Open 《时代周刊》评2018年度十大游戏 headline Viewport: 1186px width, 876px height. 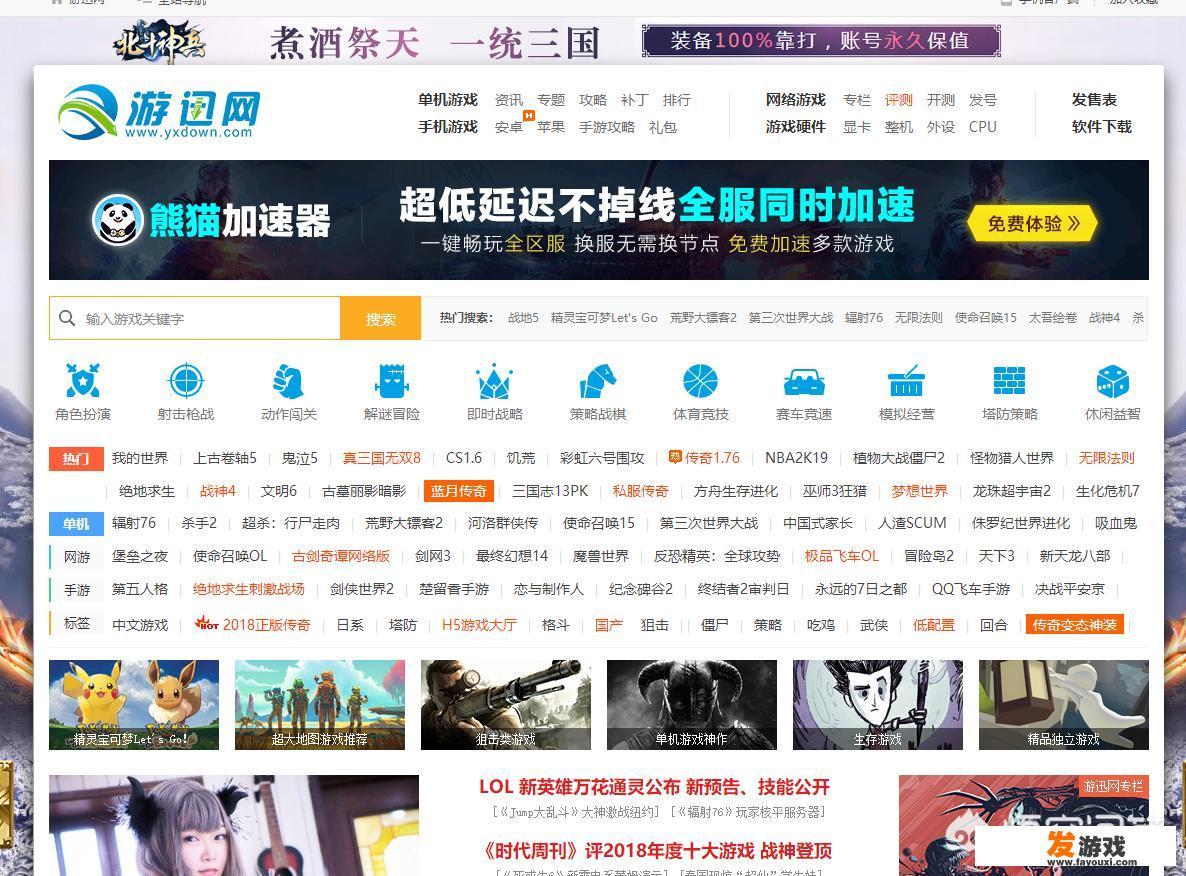[x=658, y=851]
